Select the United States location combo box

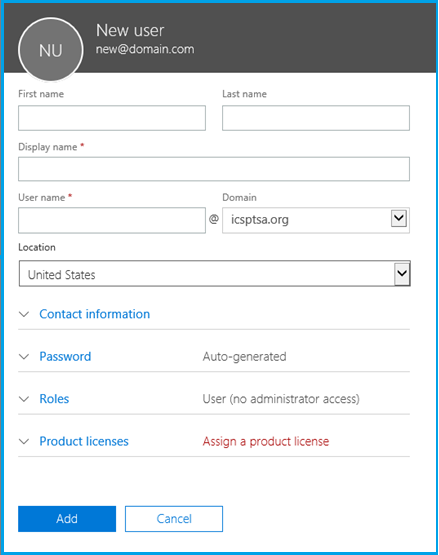click(215, 274)
